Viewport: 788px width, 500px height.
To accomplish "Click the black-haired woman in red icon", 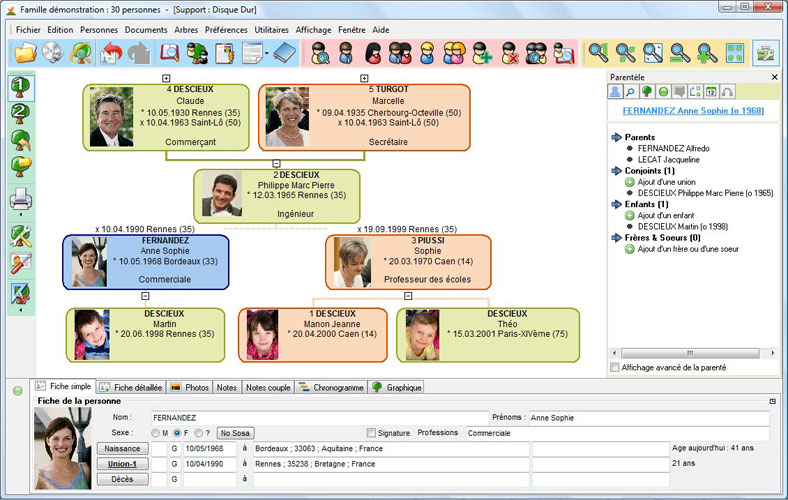I will 373,53.
